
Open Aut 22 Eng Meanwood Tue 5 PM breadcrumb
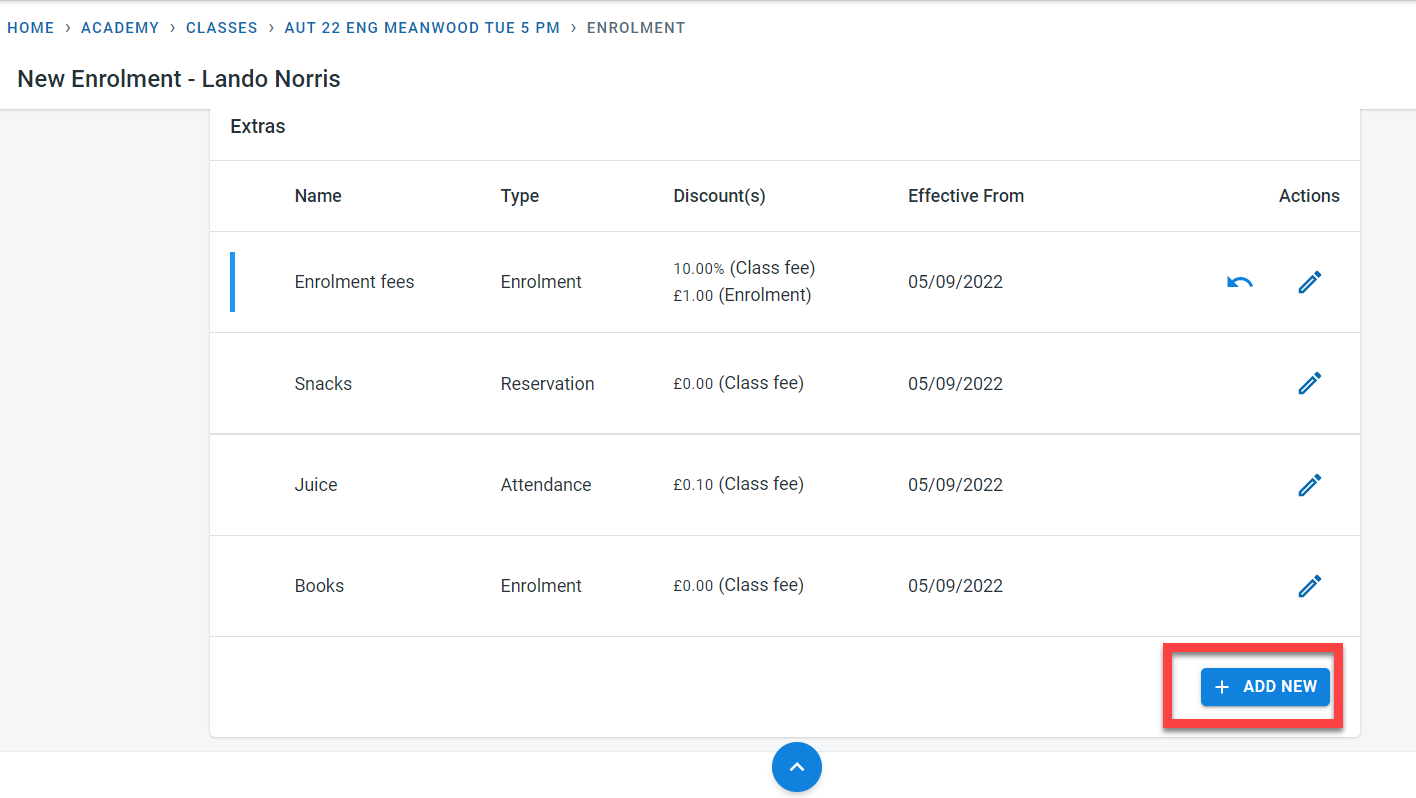422,28
